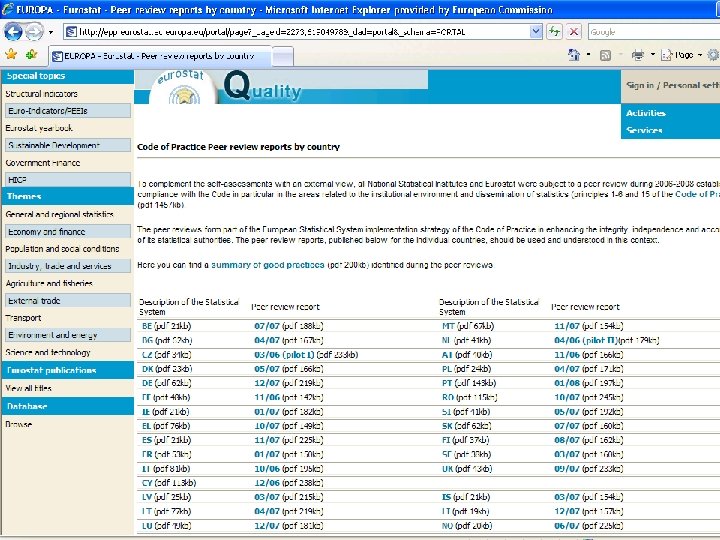
Task: Select Environment and energy theme
Action: click(x=68, y=335)
